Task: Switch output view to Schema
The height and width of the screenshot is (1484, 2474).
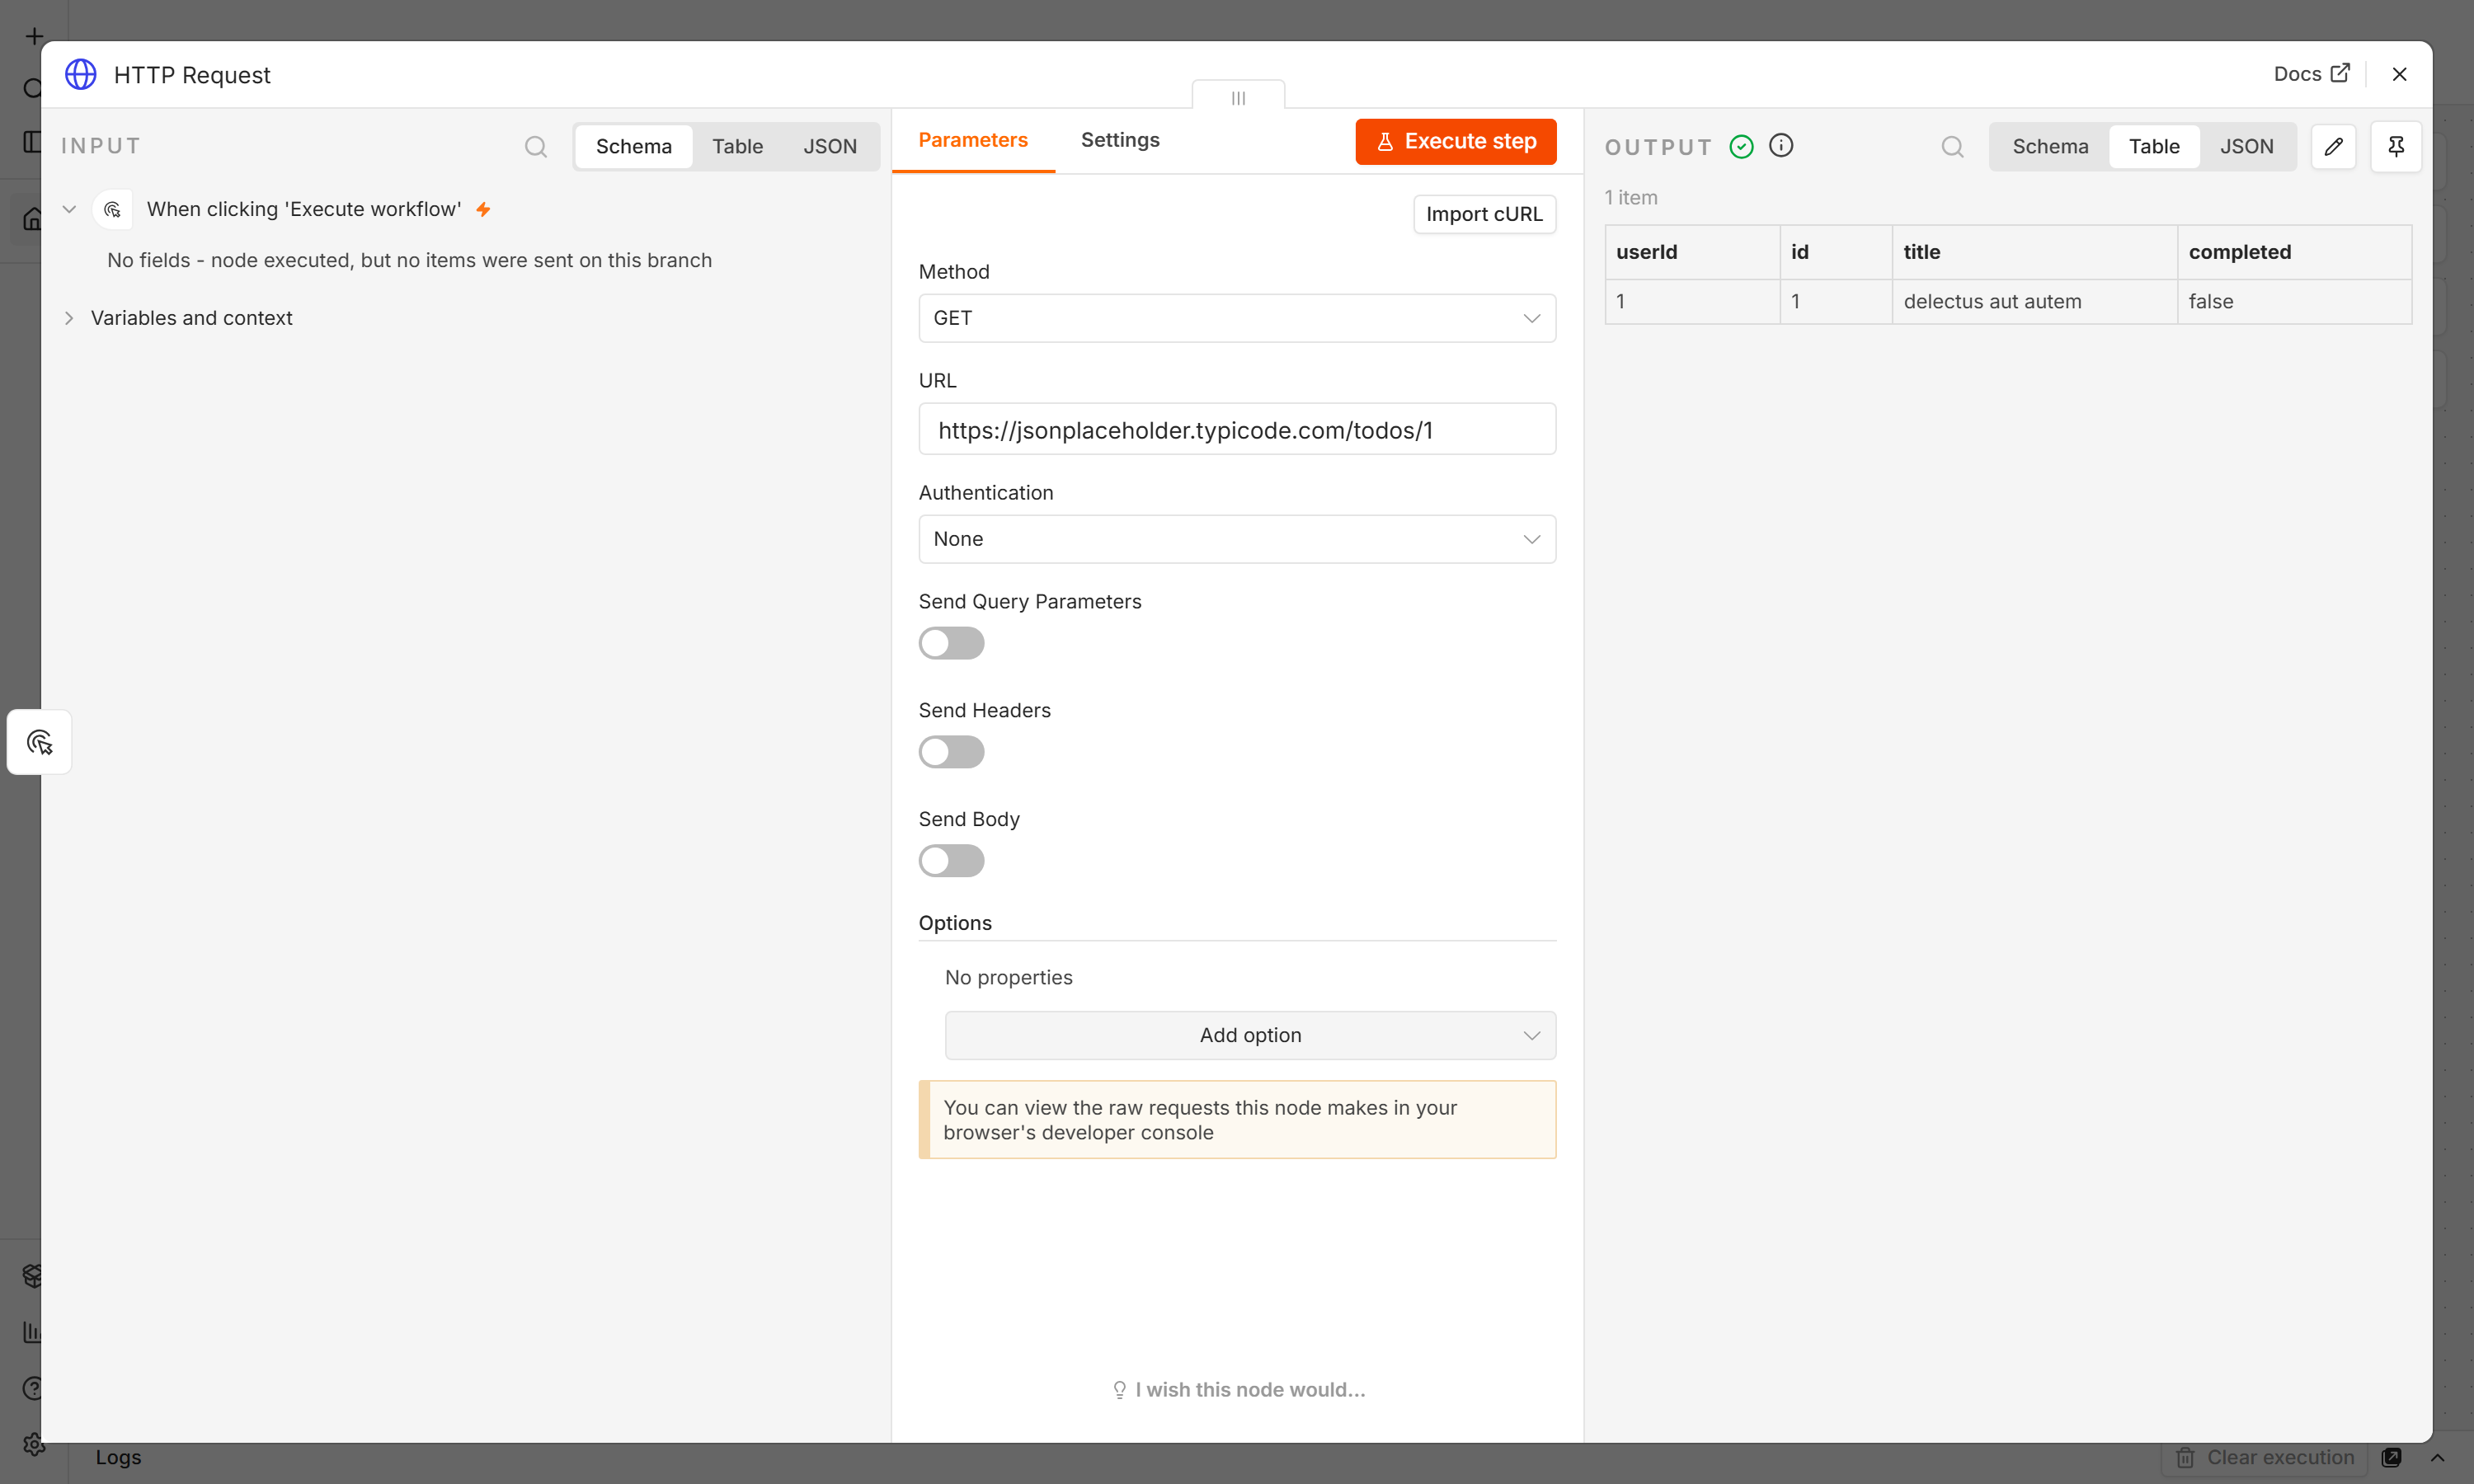Action: coord(2050,147)
